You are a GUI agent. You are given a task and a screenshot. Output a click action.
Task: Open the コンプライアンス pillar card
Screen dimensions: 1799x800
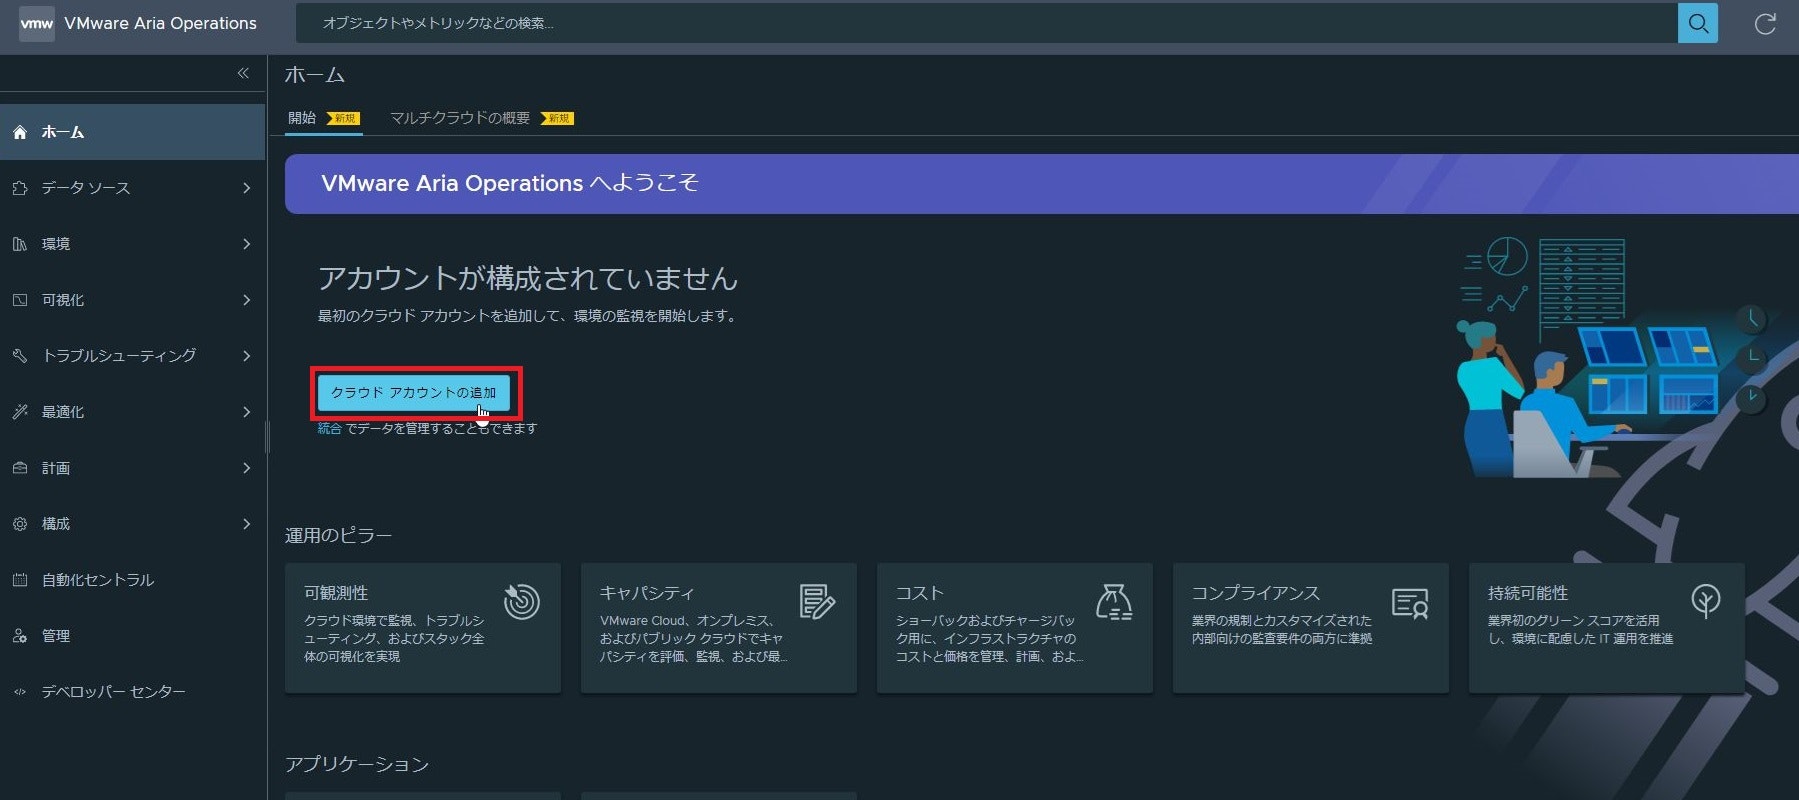[x=1311, y=628]
